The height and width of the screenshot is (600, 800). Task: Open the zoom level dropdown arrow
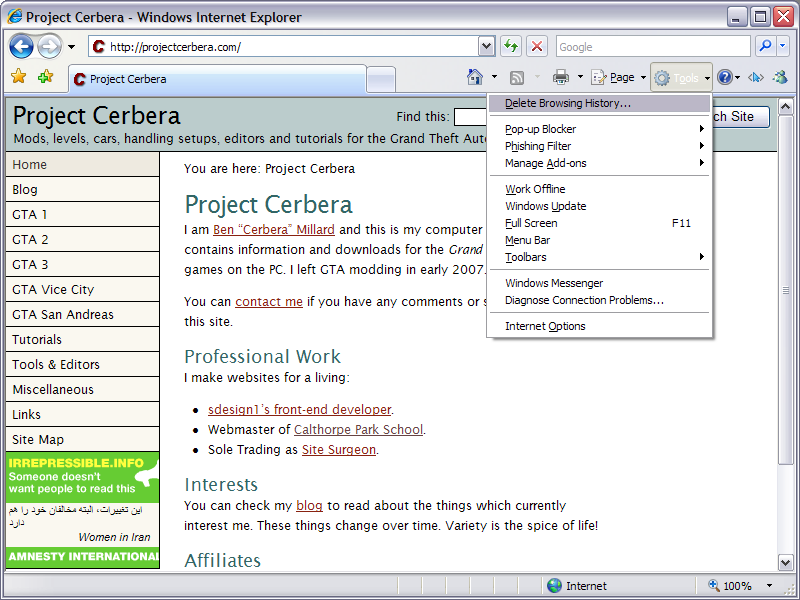pos(769,586)
